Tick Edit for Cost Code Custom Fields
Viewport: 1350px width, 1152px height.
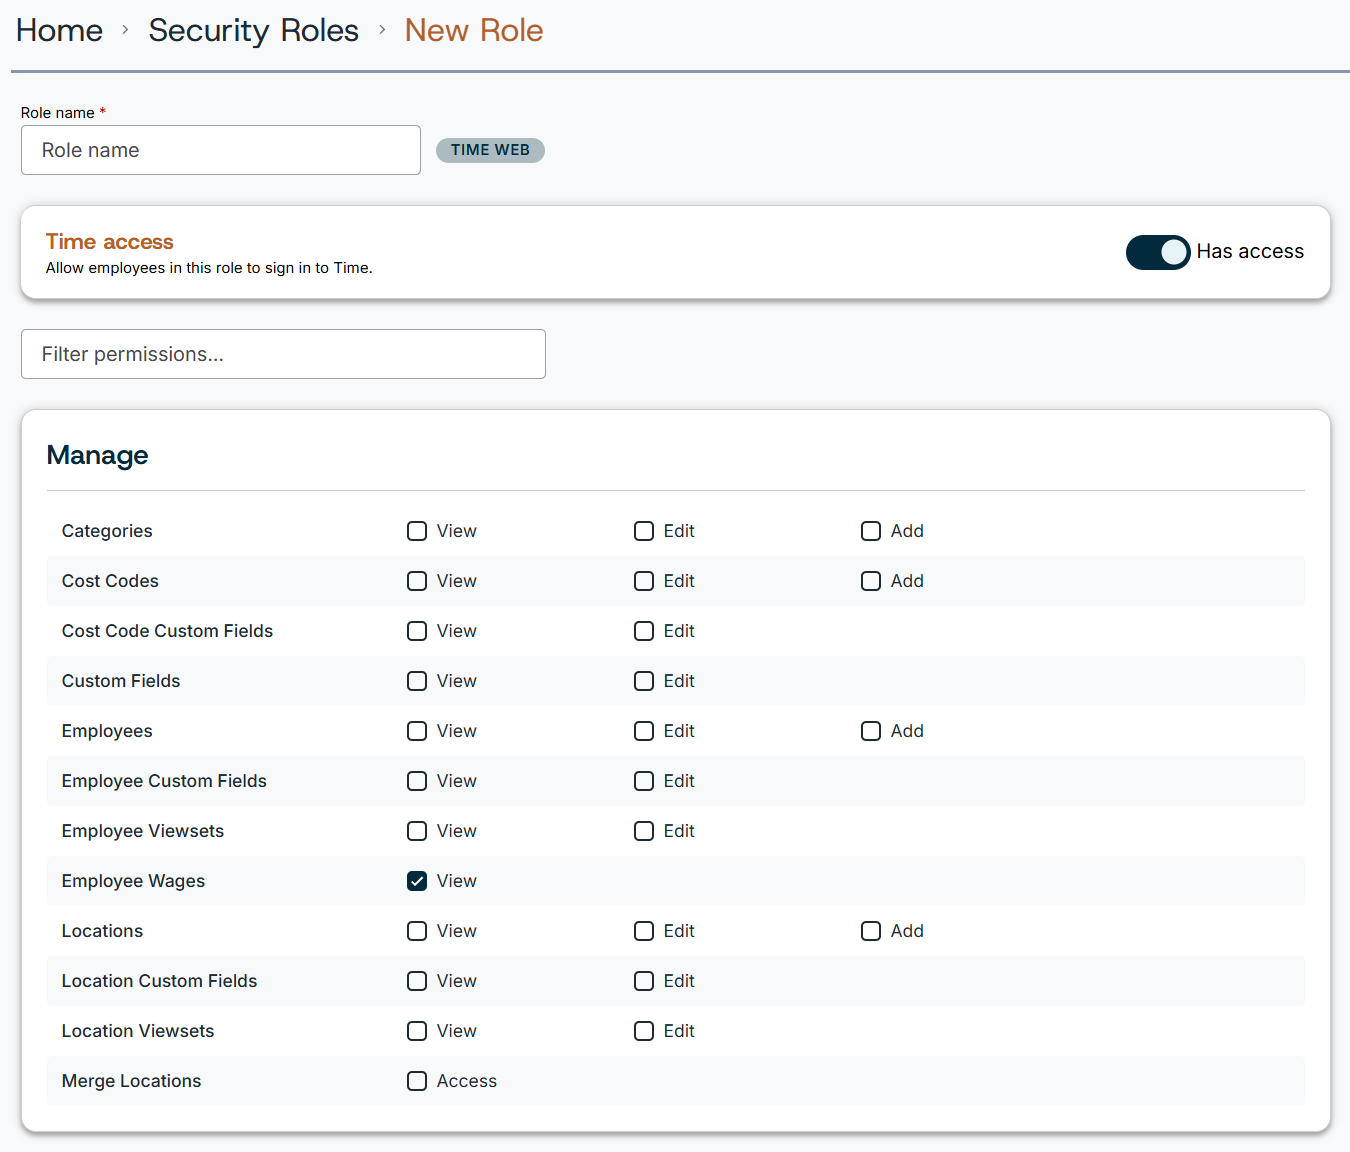click(644, 631)
